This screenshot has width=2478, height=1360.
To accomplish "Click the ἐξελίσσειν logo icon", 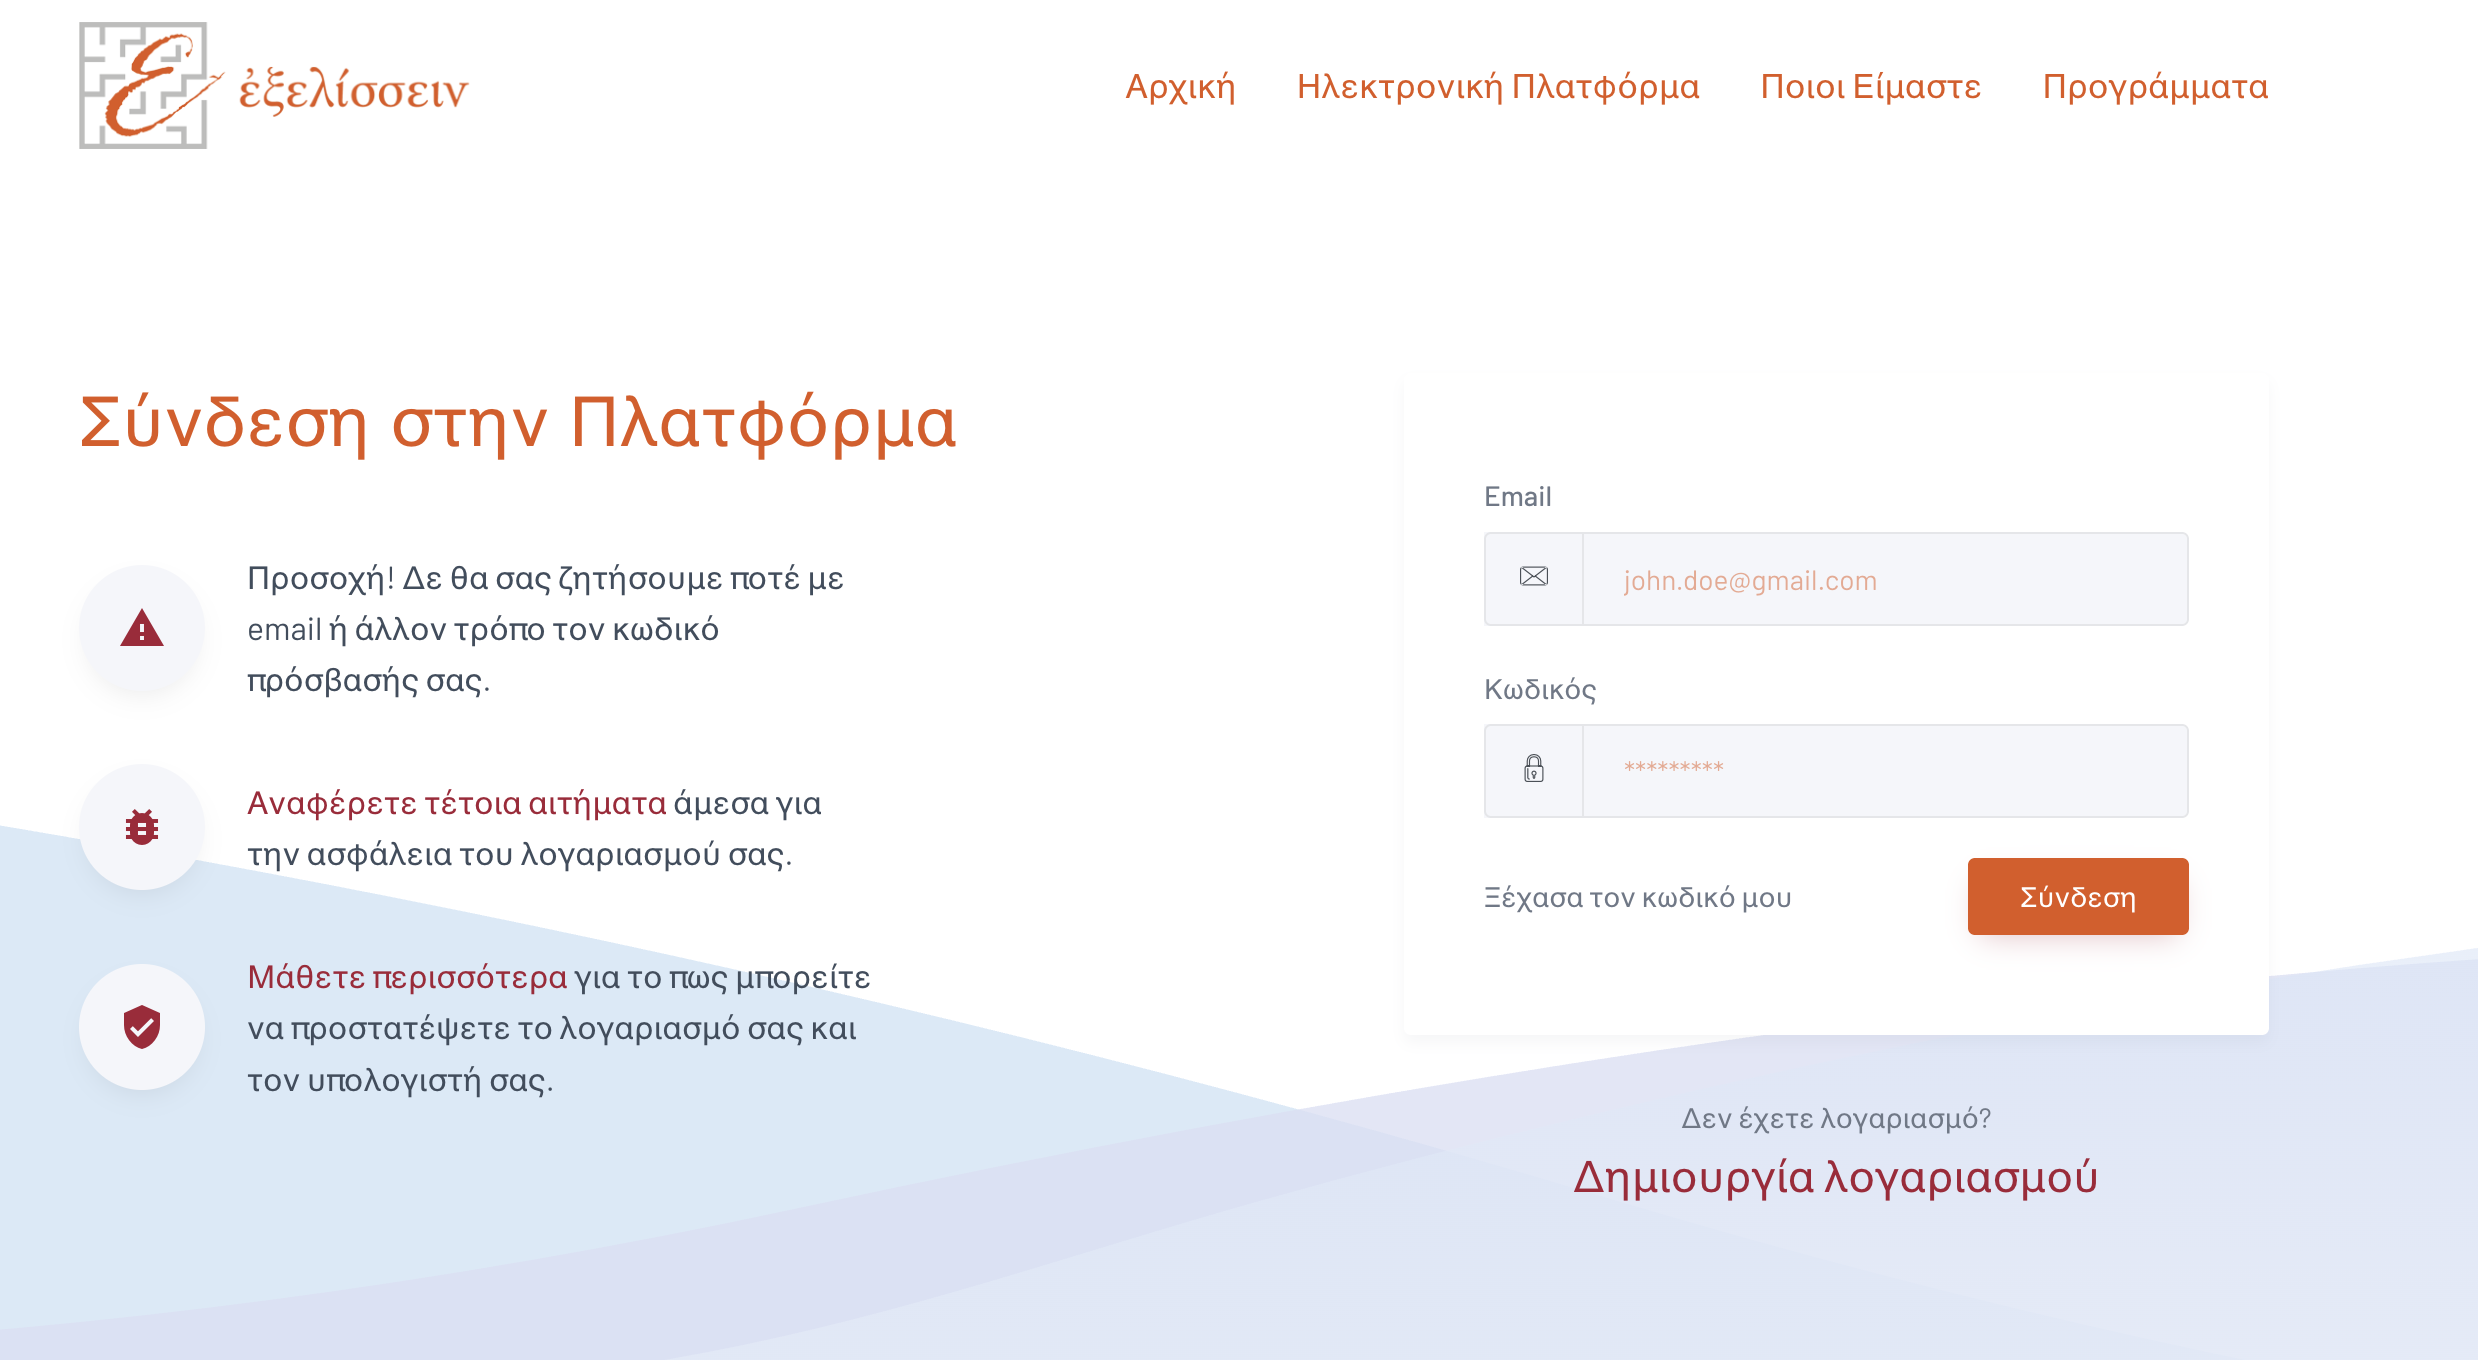I will tap(142, 88).
